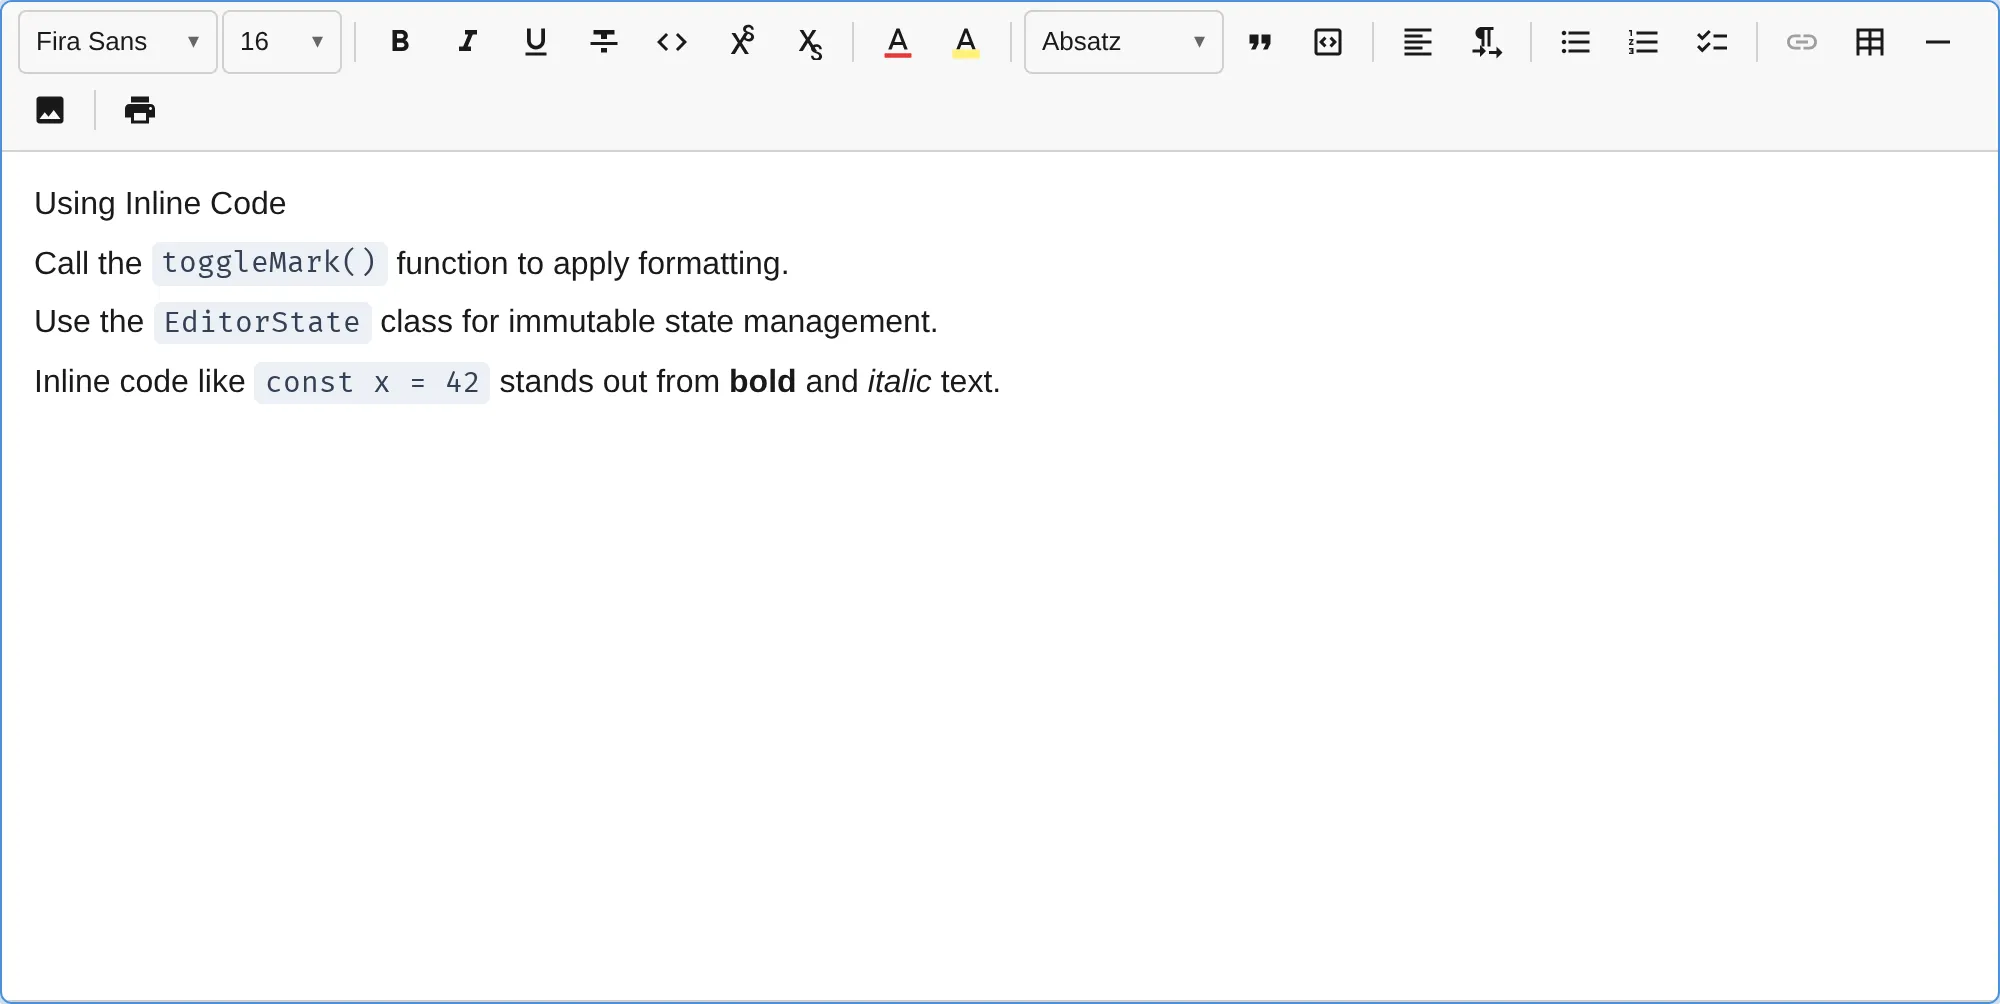This screenshot has height=1004, width=2000.
Task: Apply underline formatting
Action: [x=535, y=42]
